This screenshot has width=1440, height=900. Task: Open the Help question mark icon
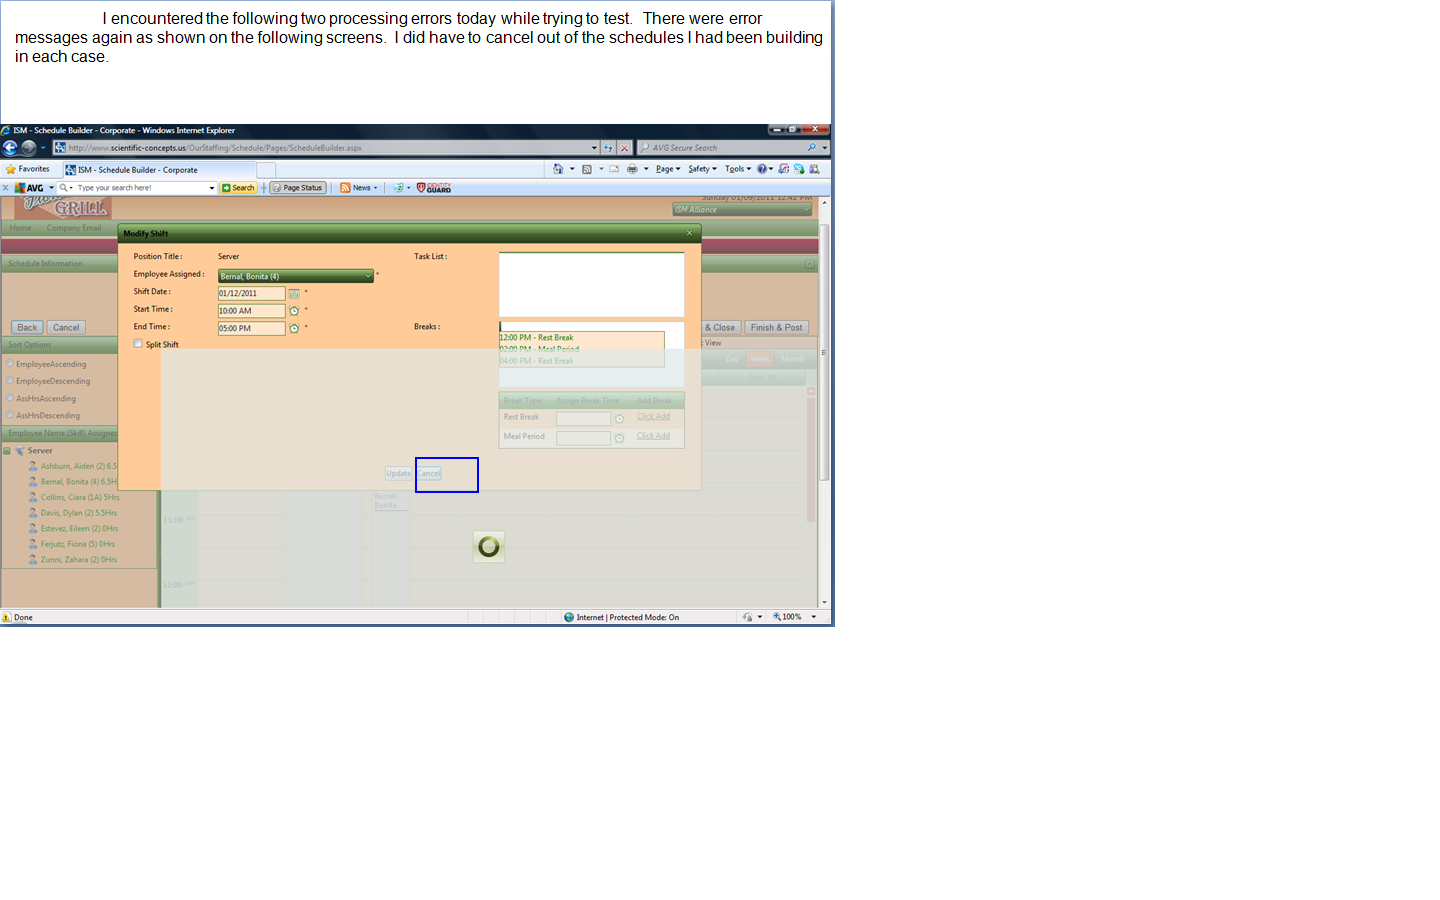[x=762, y=169]
